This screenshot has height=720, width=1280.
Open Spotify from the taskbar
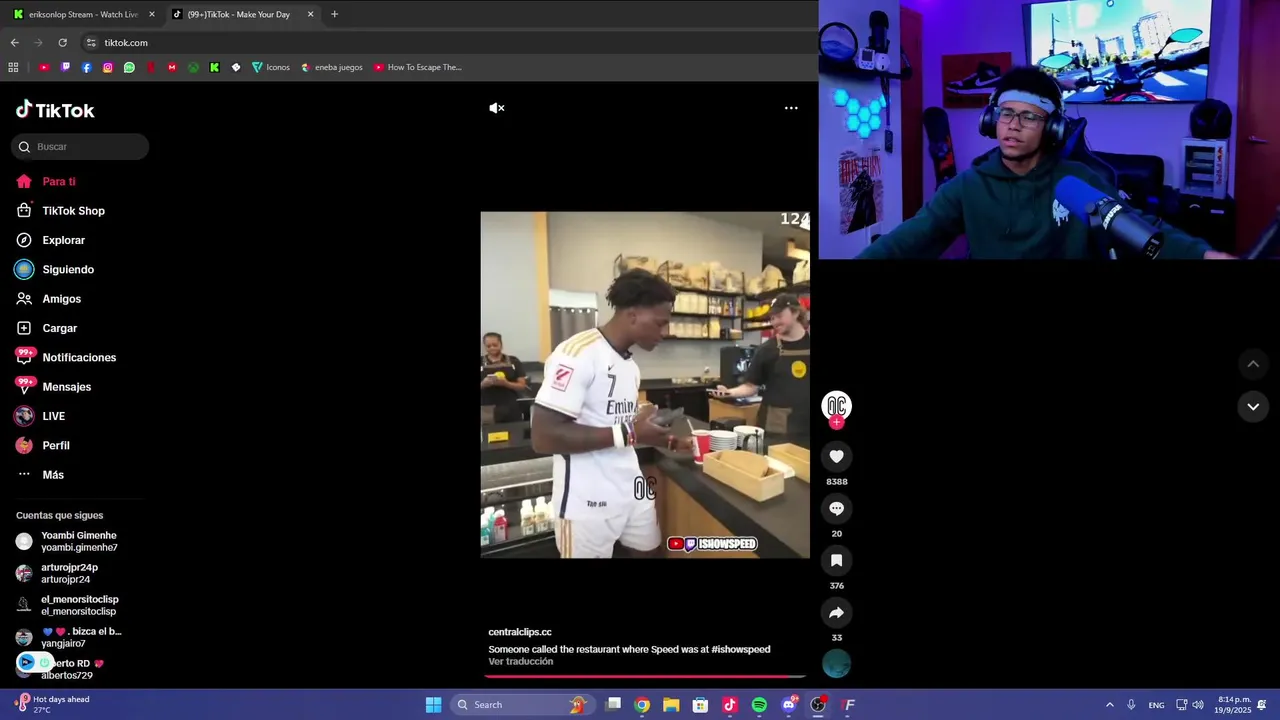[x=759, y=705]
